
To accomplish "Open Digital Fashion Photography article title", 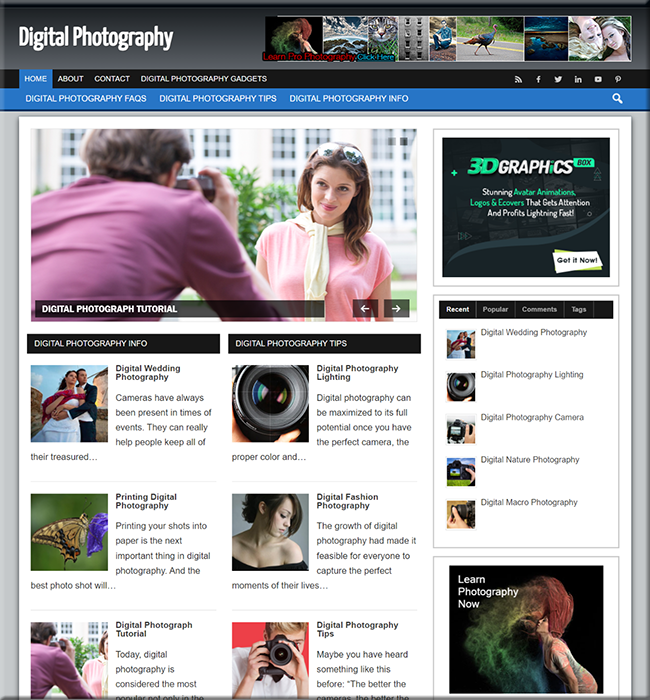I will click(347, 501).
